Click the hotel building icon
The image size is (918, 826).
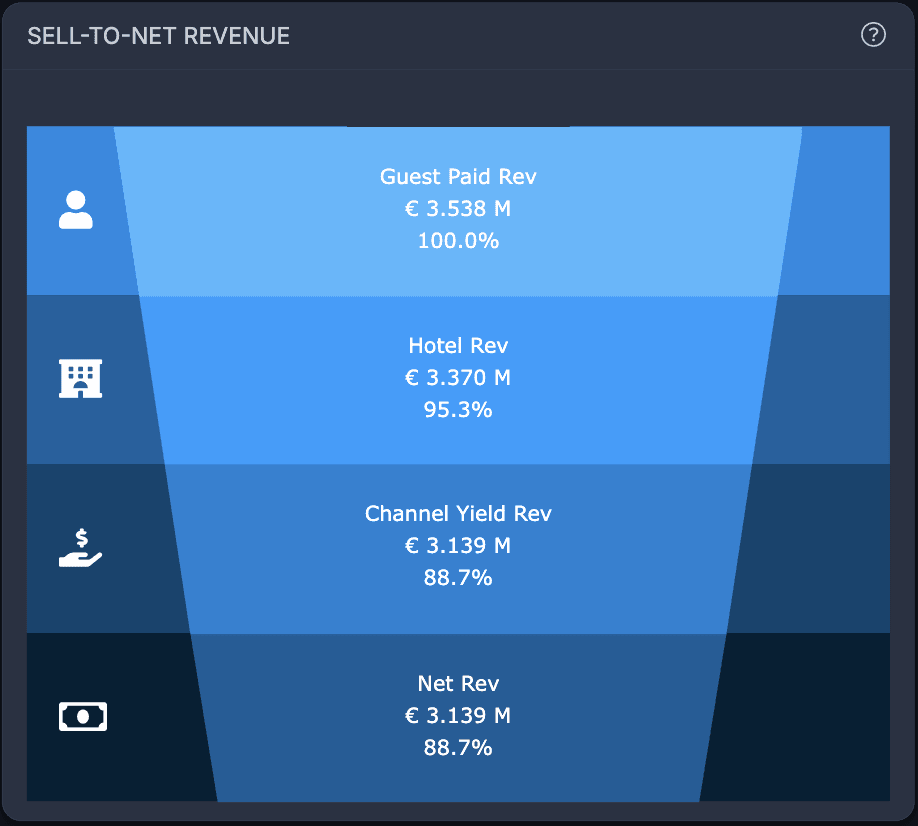pyautogui.click(x=80, y=378)
